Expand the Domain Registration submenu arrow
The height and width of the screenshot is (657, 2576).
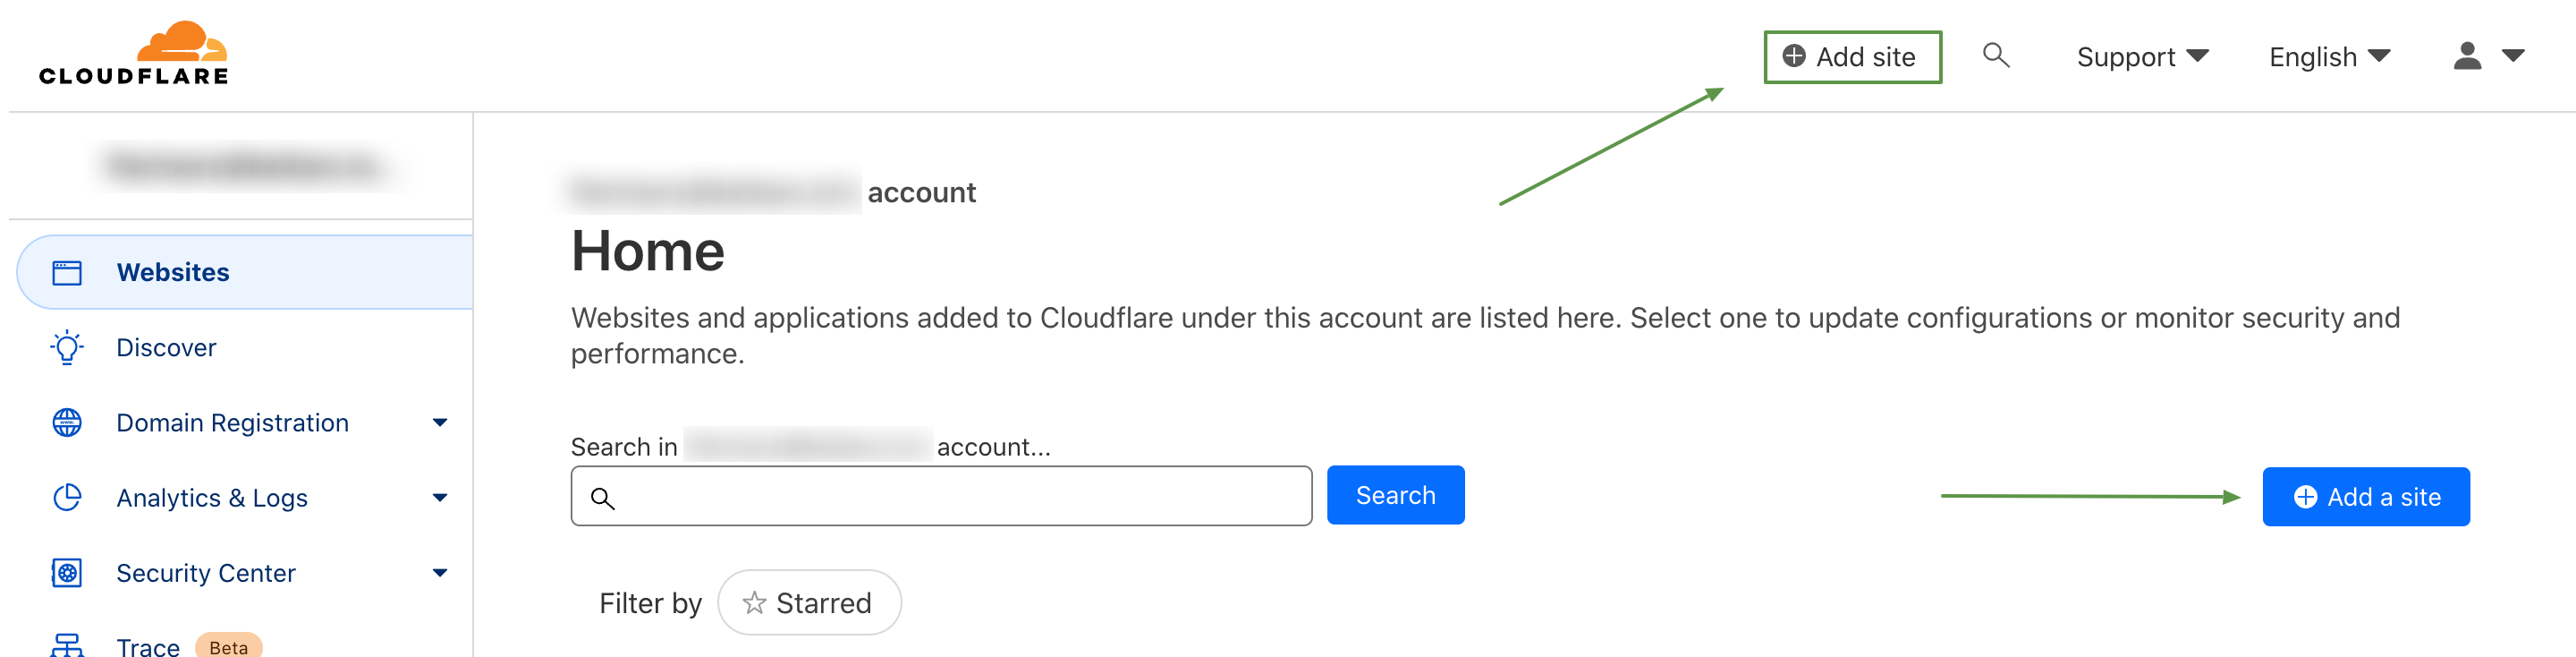coord(440,423)
